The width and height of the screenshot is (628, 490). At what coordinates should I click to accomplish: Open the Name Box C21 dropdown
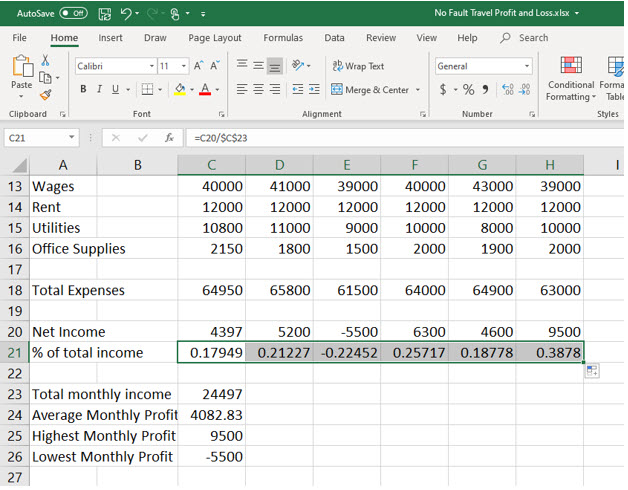click(x=71, y=137)
